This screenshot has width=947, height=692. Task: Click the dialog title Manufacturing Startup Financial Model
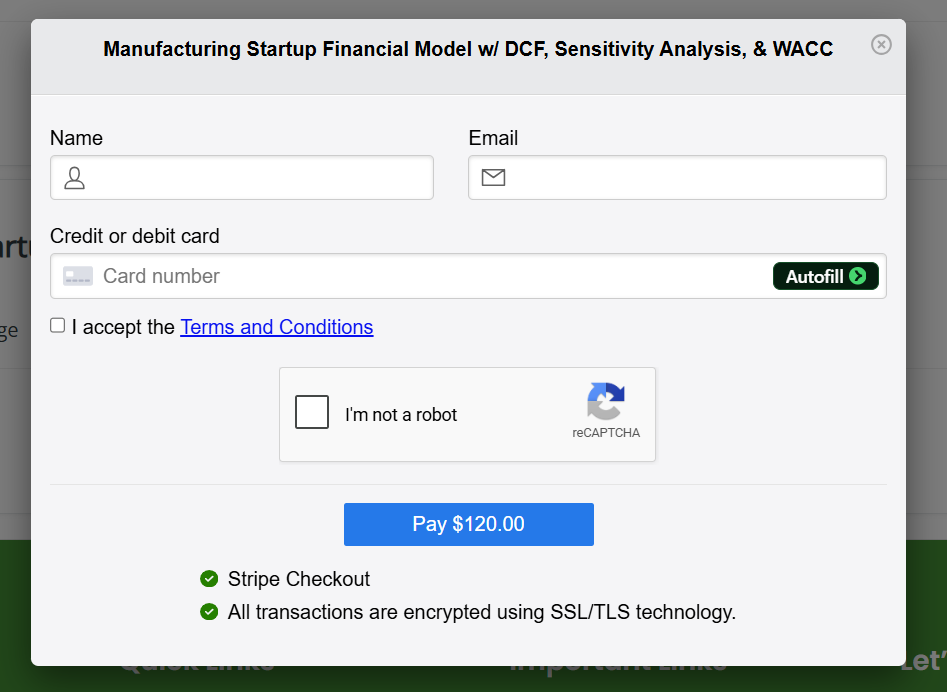468,49
